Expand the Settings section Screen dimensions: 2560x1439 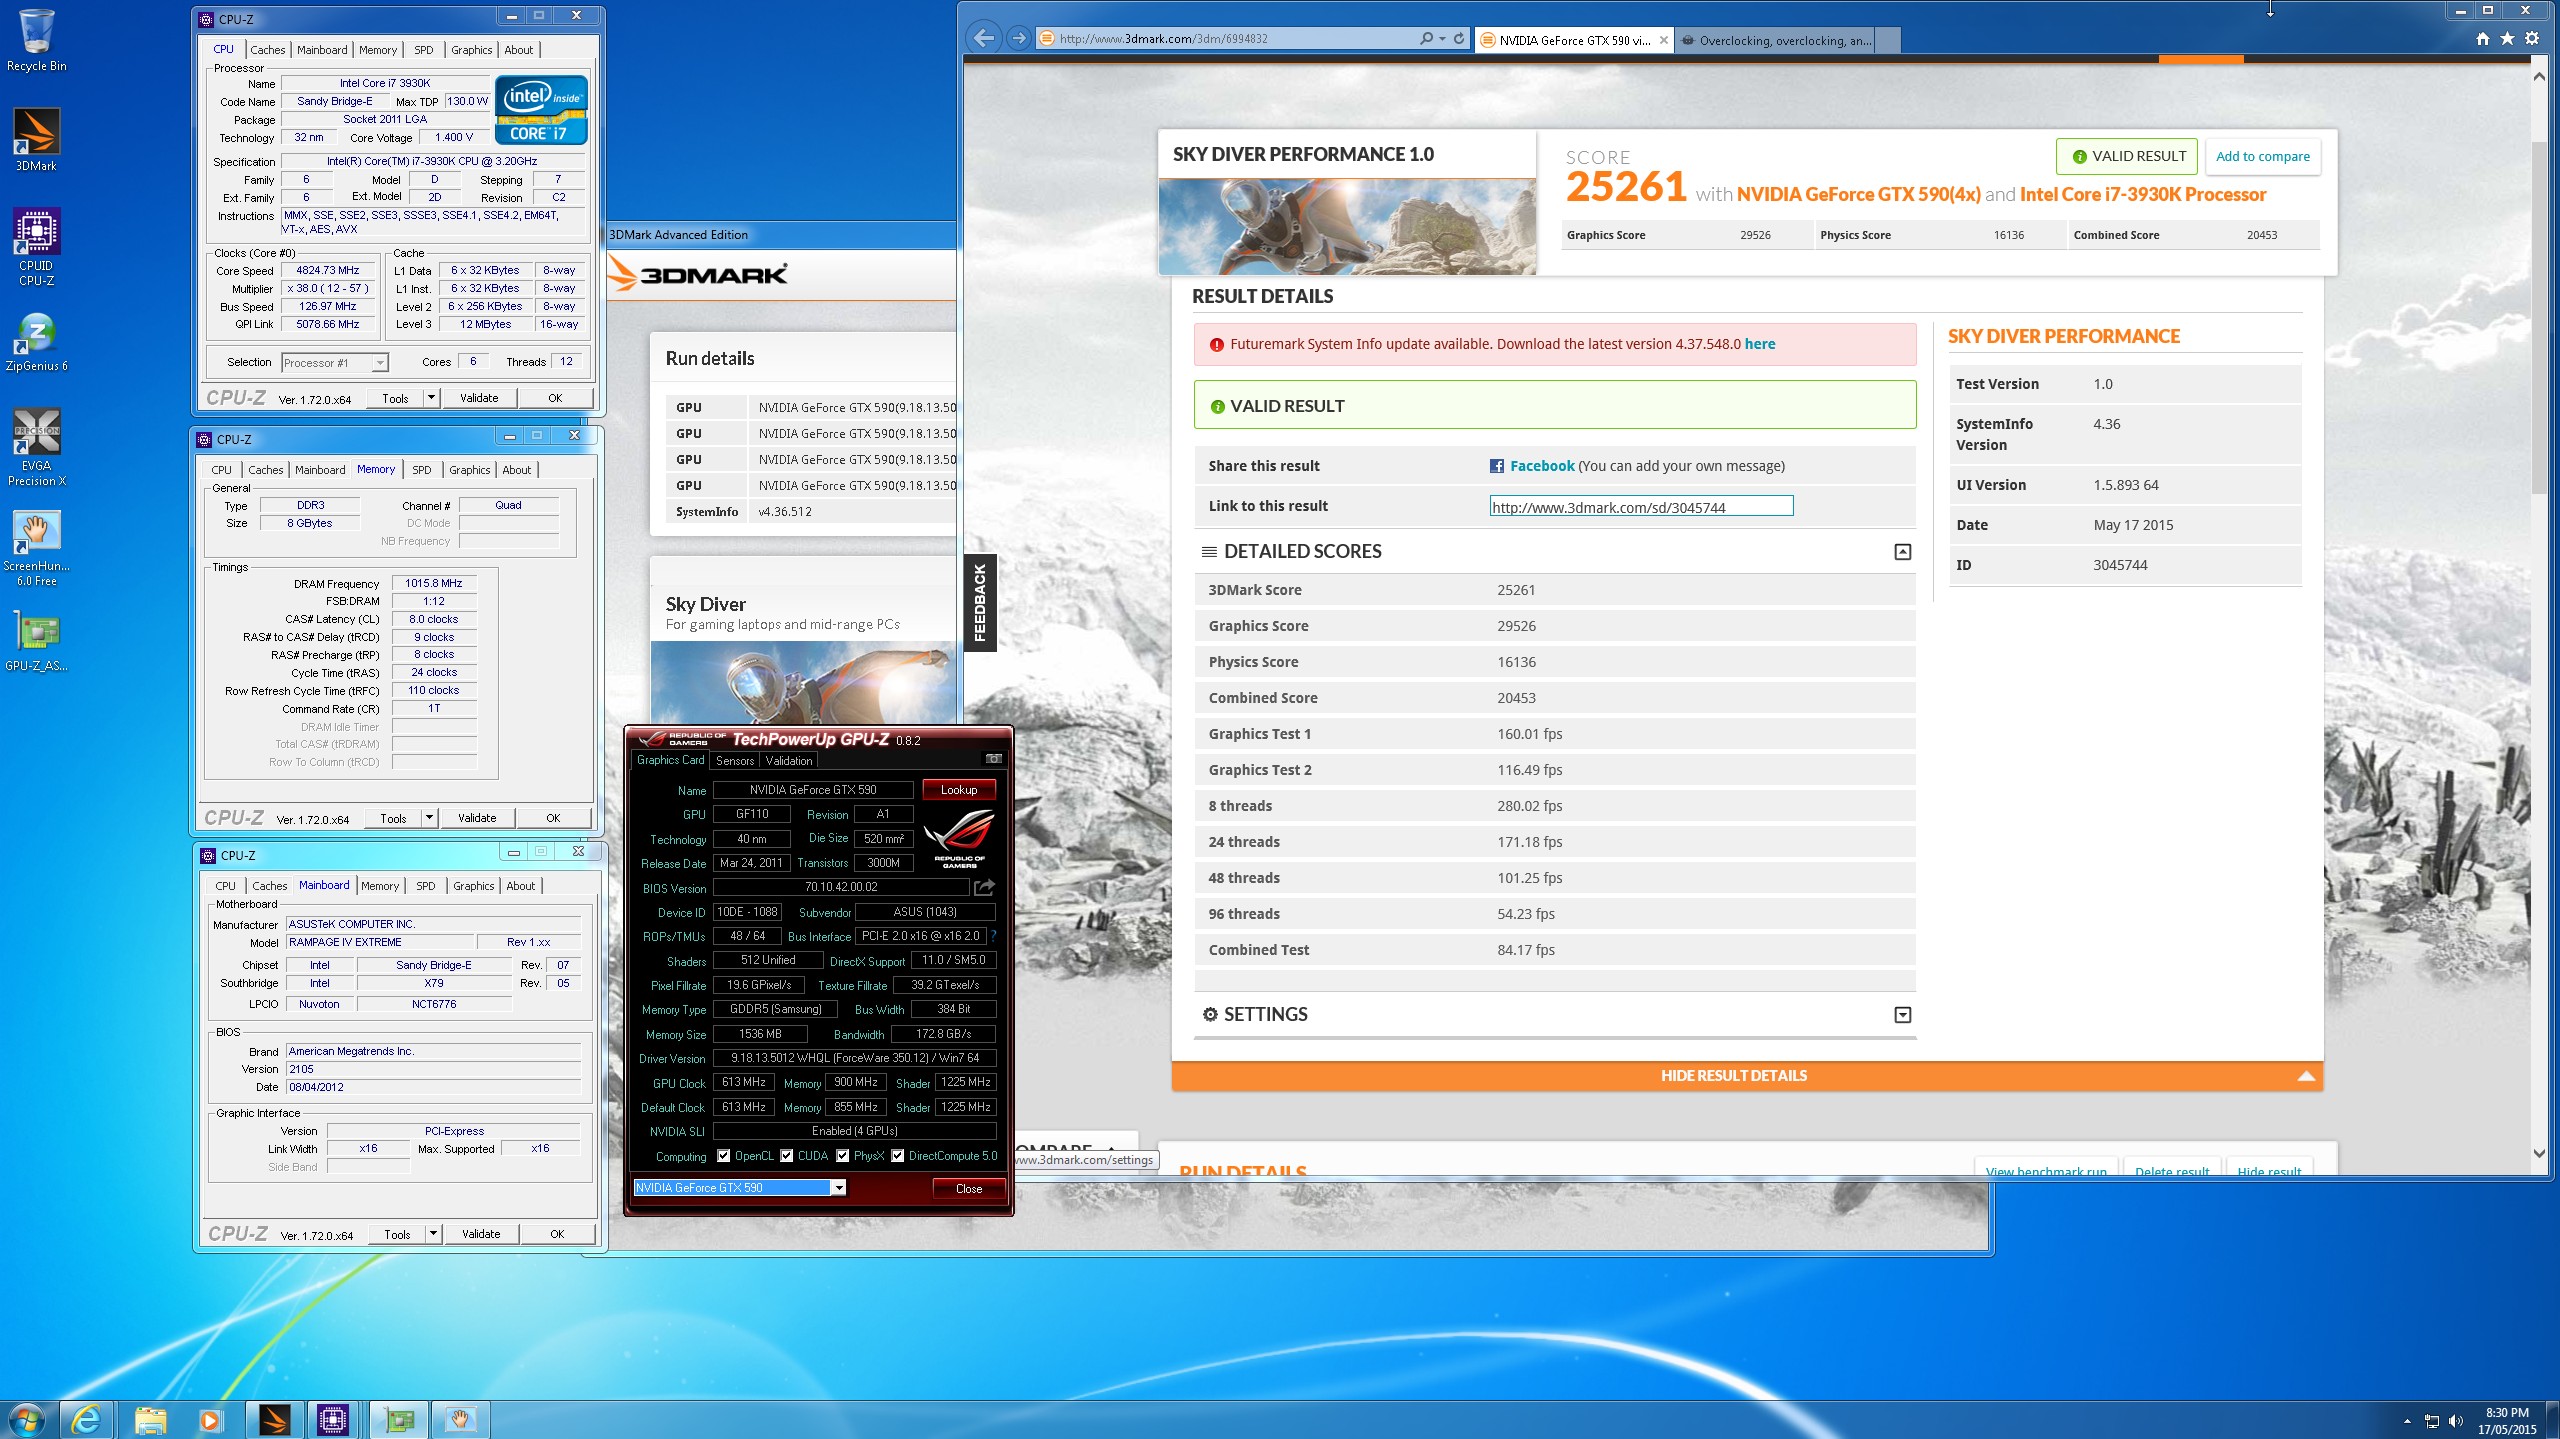[x=1903, y=1015]
